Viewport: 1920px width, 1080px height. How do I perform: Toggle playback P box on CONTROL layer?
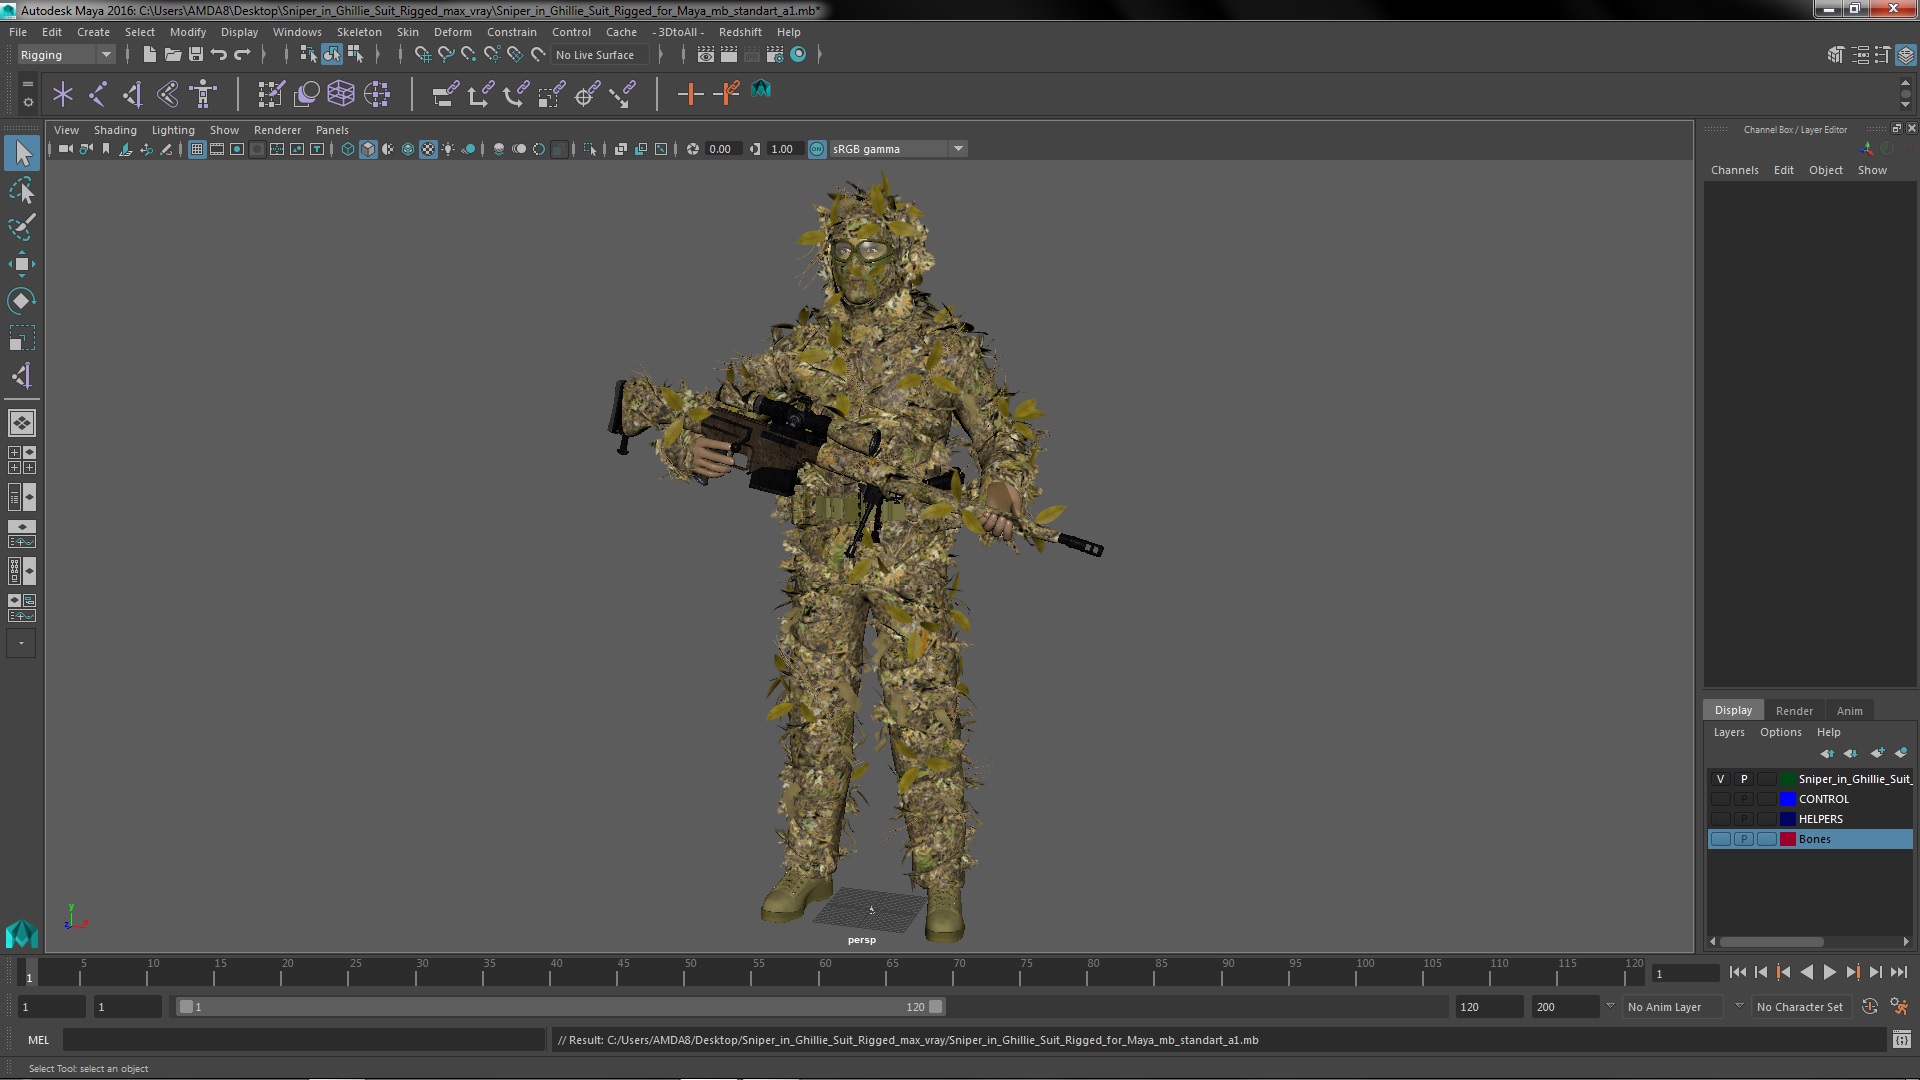point(1744,799)
